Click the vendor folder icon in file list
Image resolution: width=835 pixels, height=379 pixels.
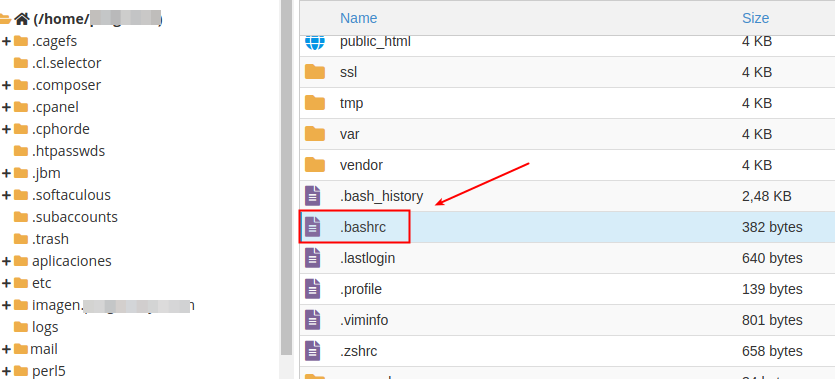(x=315, y=164)
